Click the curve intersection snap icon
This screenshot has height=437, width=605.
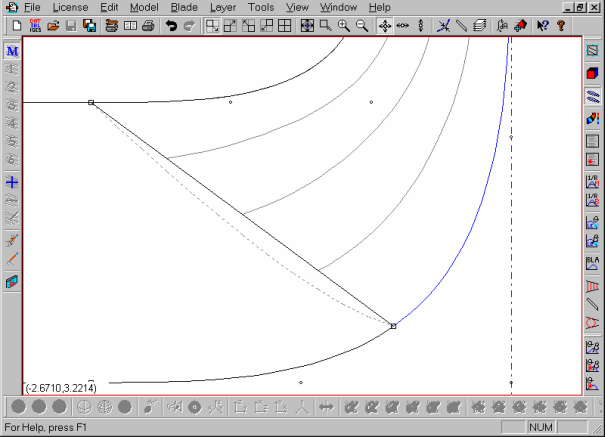tap(443, 26)
